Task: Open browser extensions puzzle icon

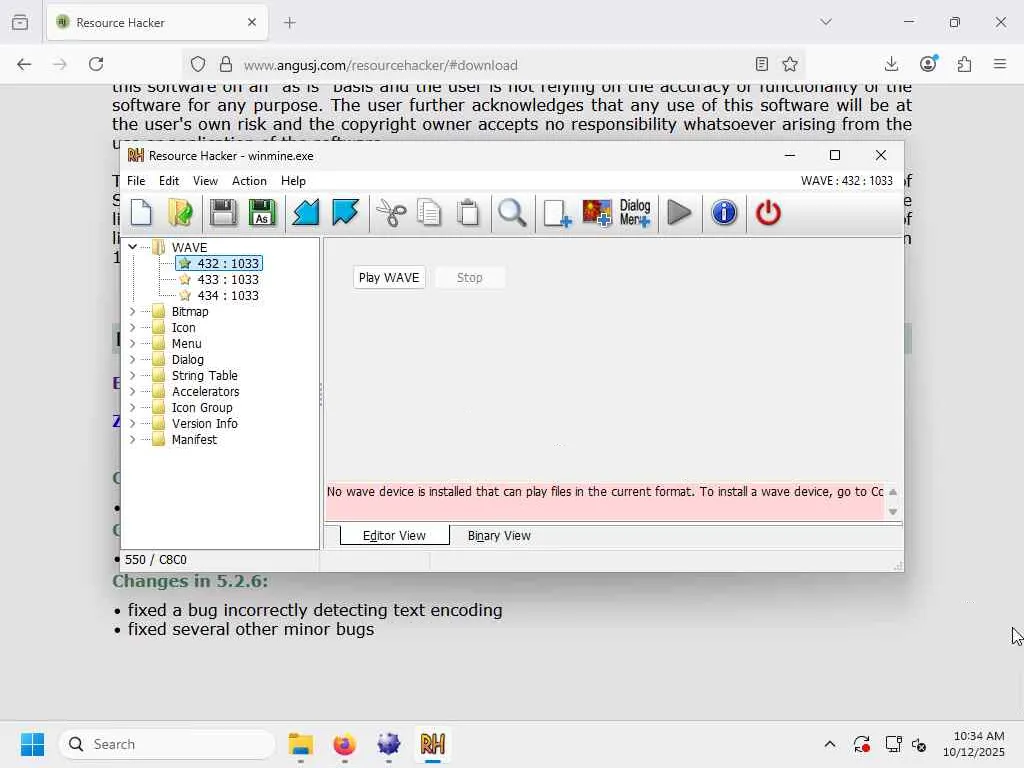Action: [x=964, y=64]
